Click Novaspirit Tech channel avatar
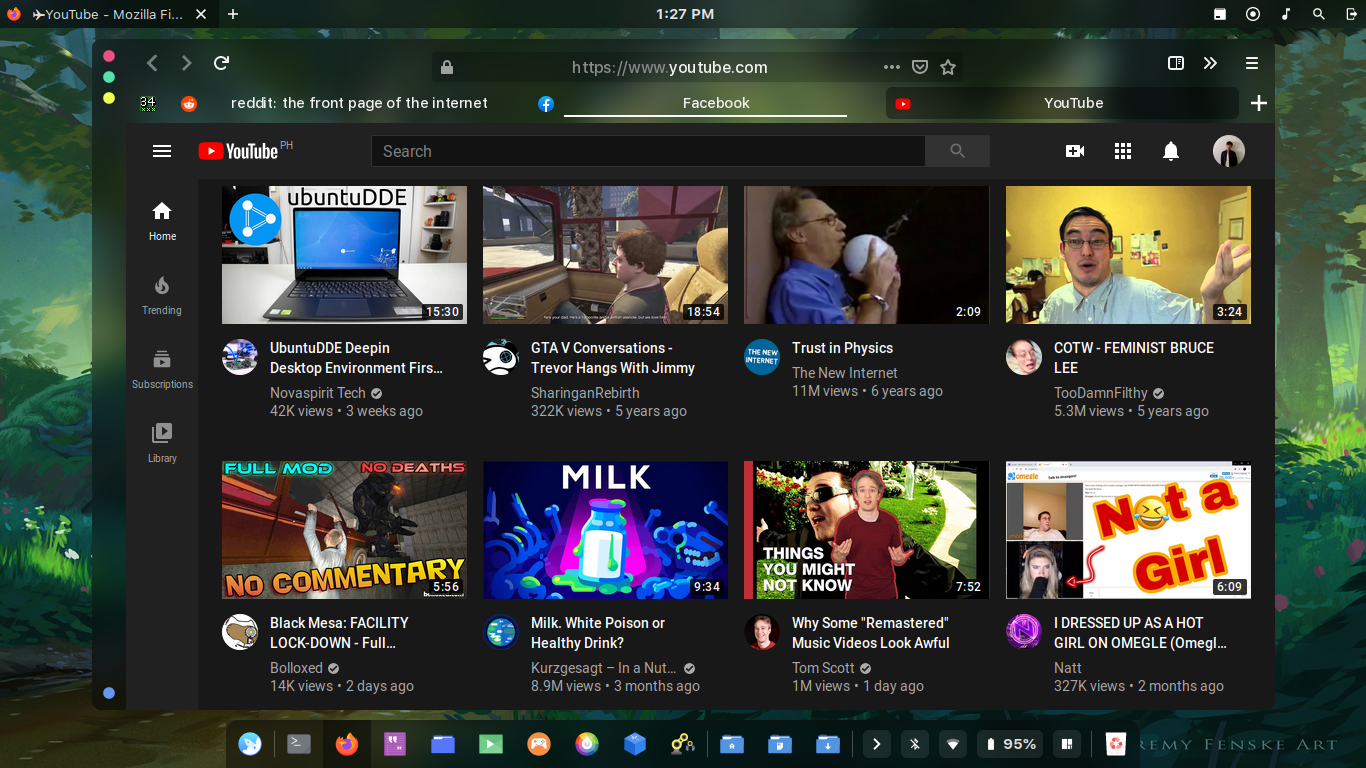The height and width of the screenshot is (768, 1366). click(240, 357)
